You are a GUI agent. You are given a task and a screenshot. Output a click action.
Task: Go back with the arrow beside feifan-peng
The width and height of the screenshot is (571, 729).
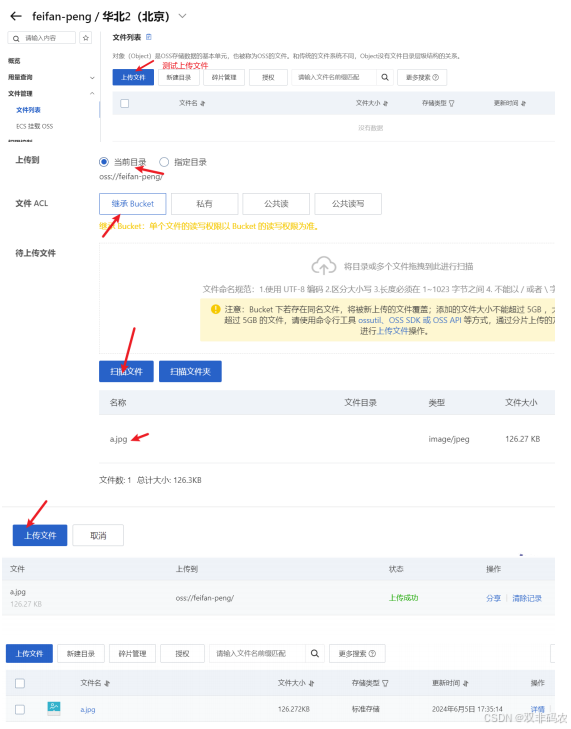click(x=16, y=16)
